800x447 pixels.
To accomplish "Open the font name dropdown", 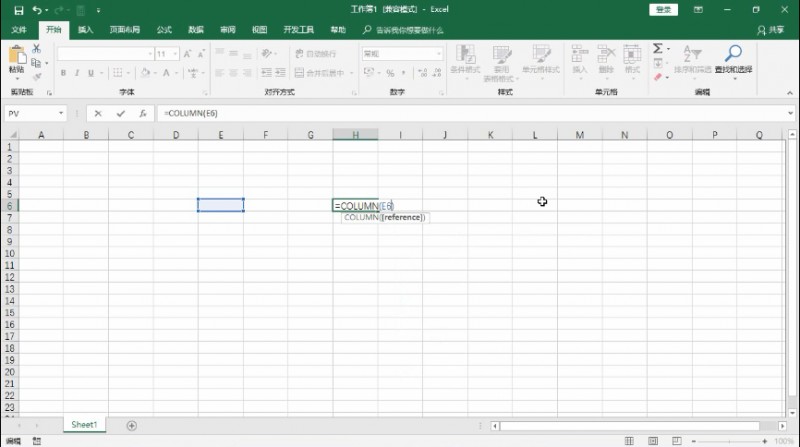I will [150, 54].
